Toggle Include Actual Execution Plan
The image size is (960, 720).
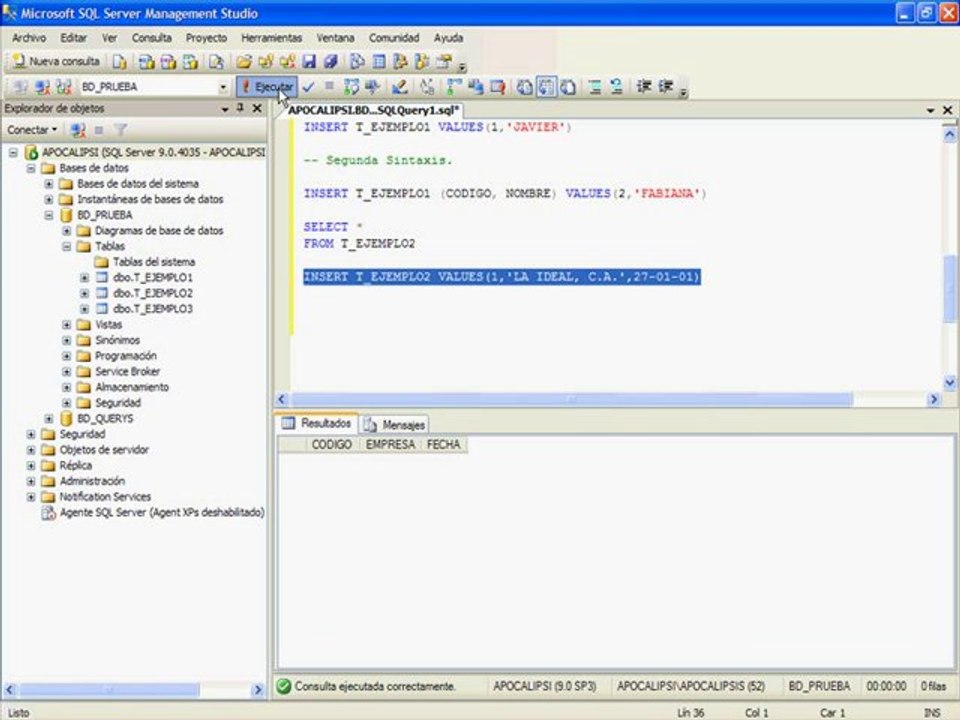(x=454, y=87)
